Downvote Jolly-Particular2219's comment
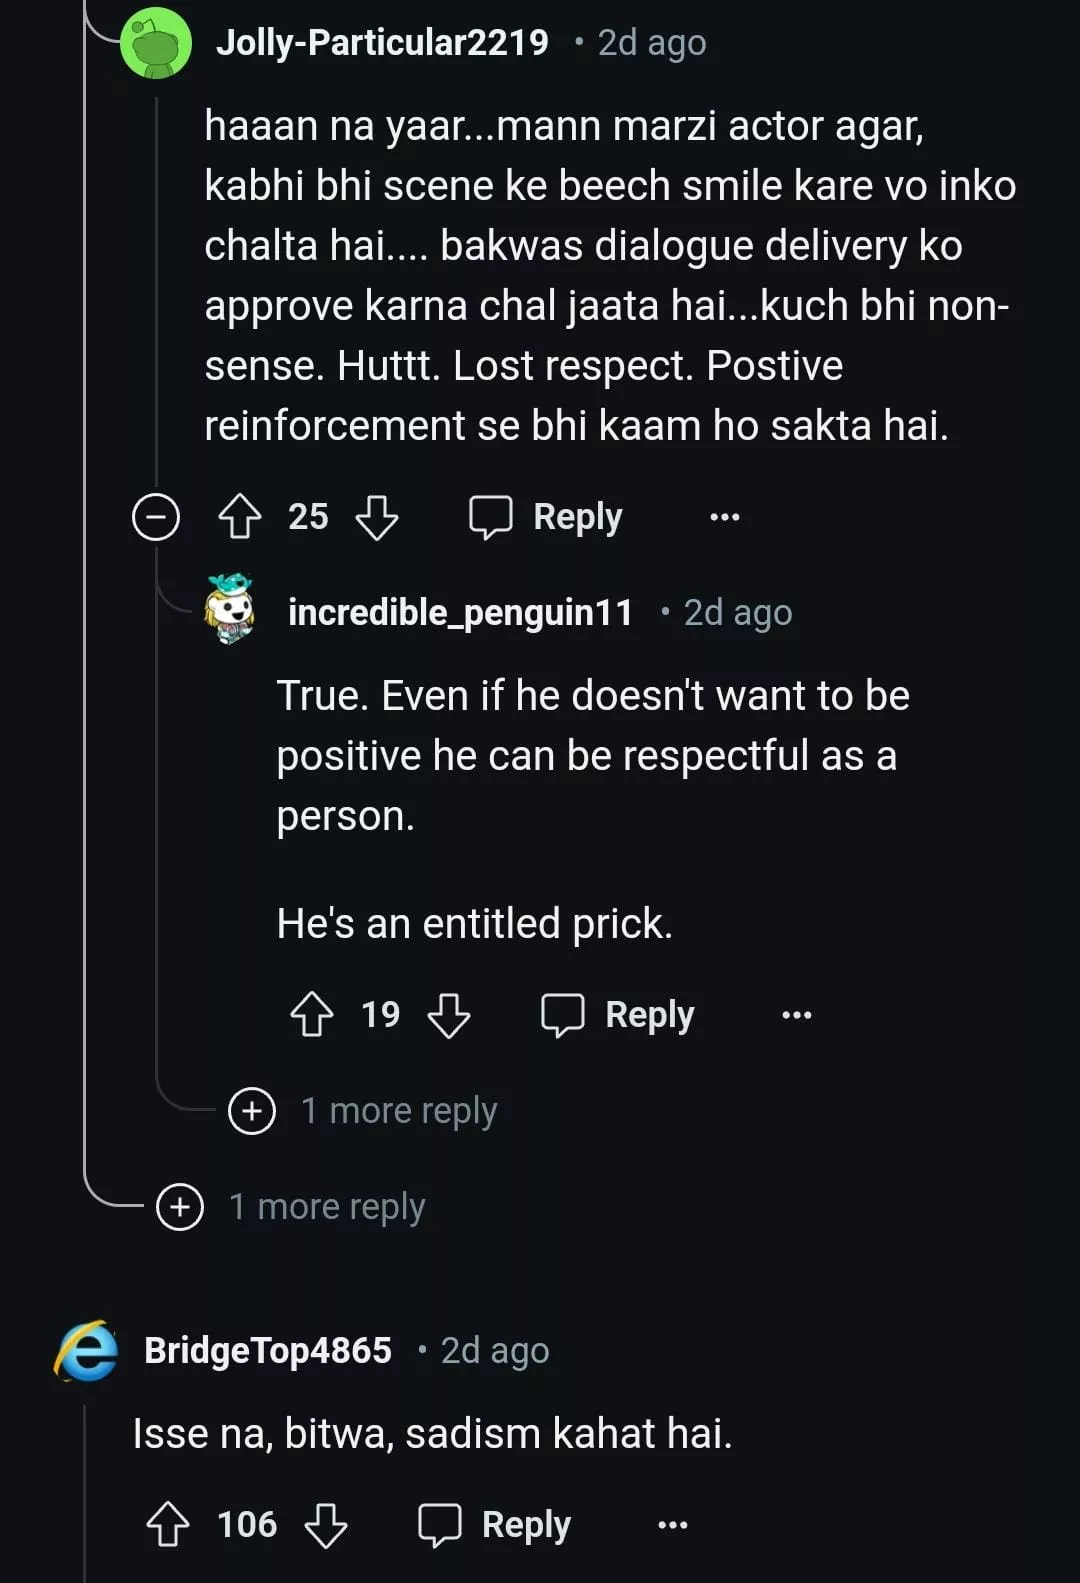The height and width of the screenshot is (1583, 1080). (377, 517)
